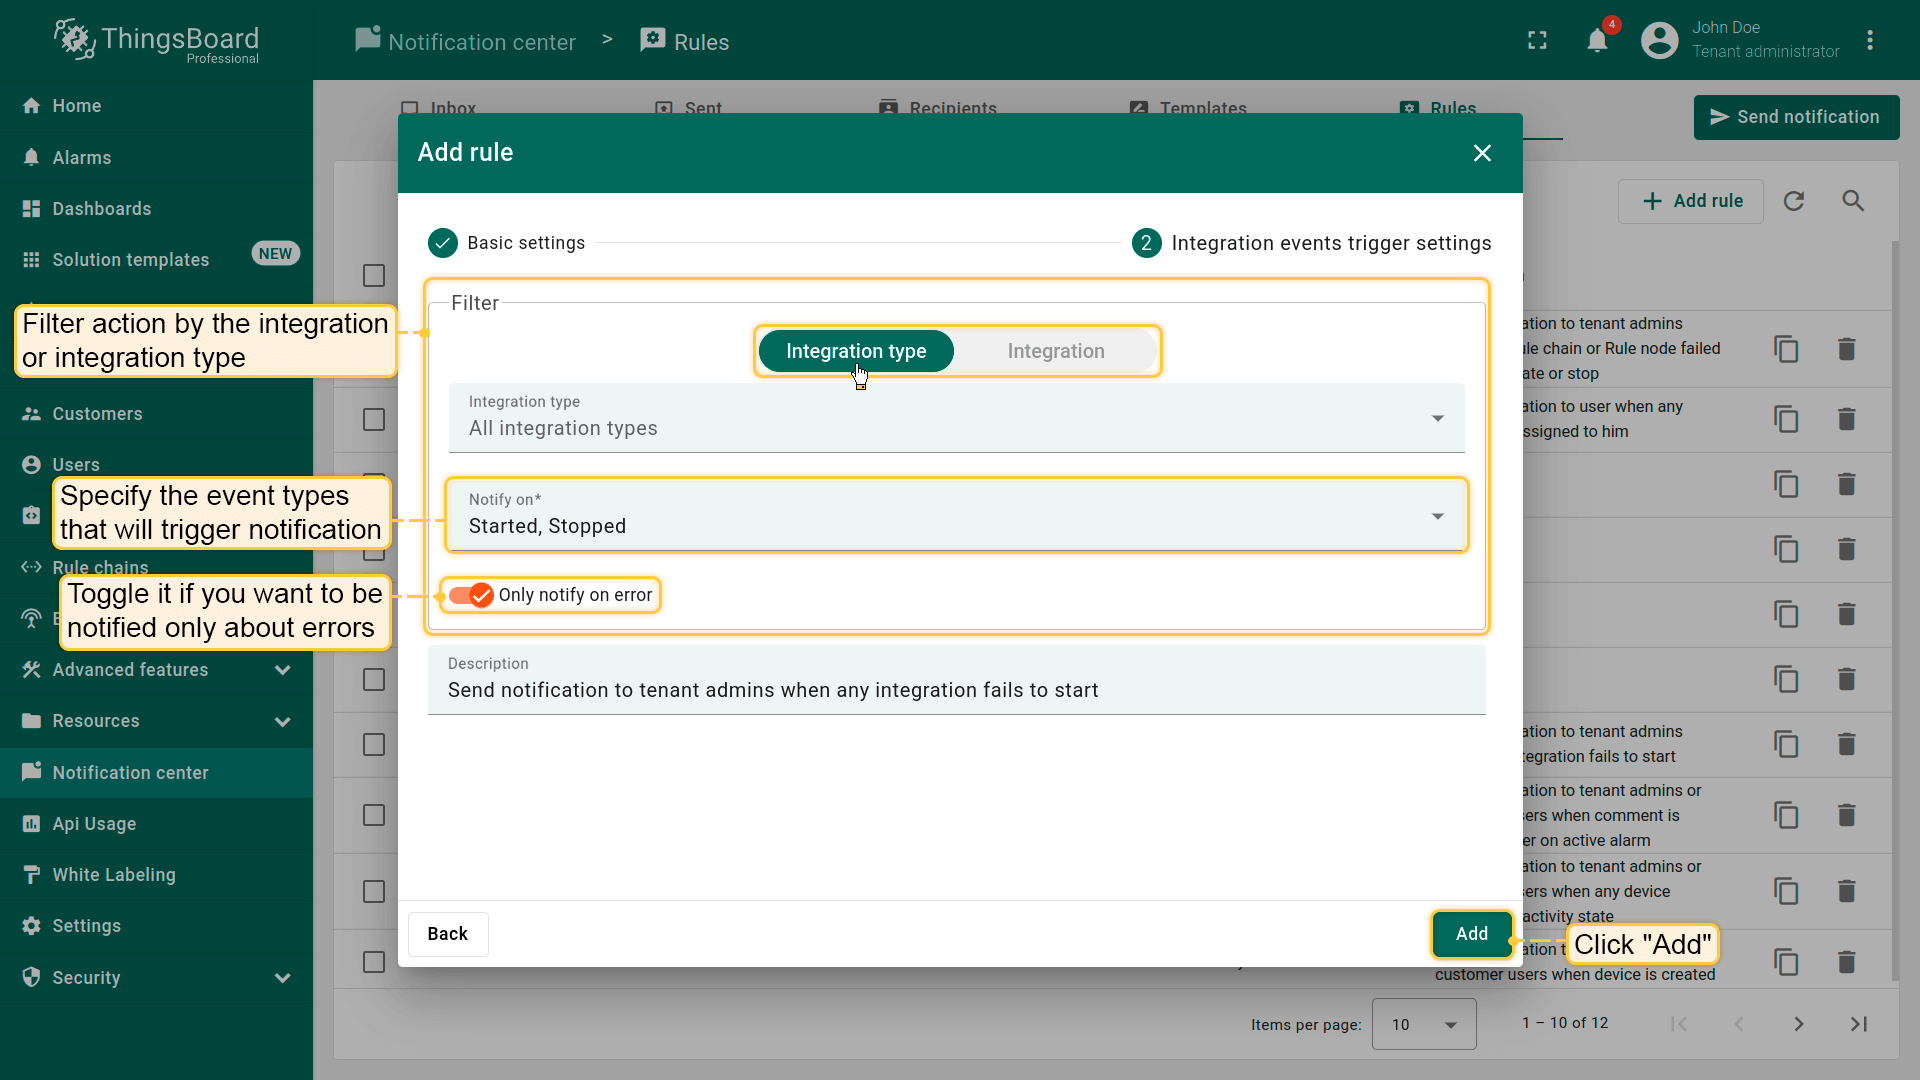Enter fullscreen mode via top bar icon
Screen dimensions: 1920x1080
coord(1537,41)
